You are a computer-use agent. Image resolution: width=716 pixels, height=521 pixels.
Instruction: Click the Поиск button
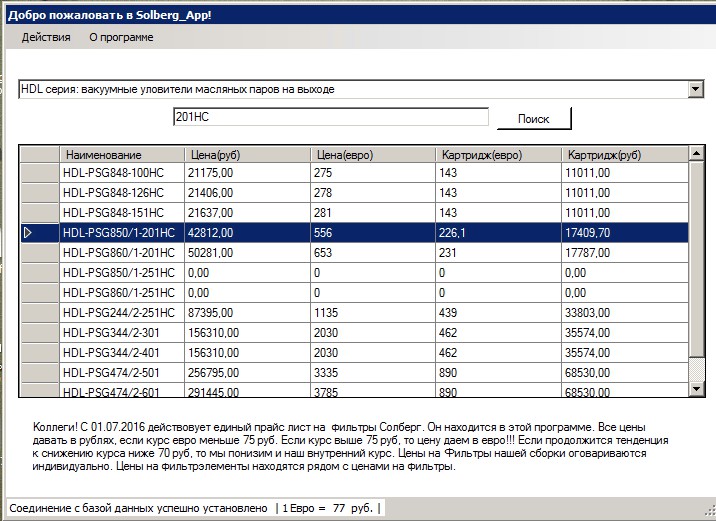point(533,119)
